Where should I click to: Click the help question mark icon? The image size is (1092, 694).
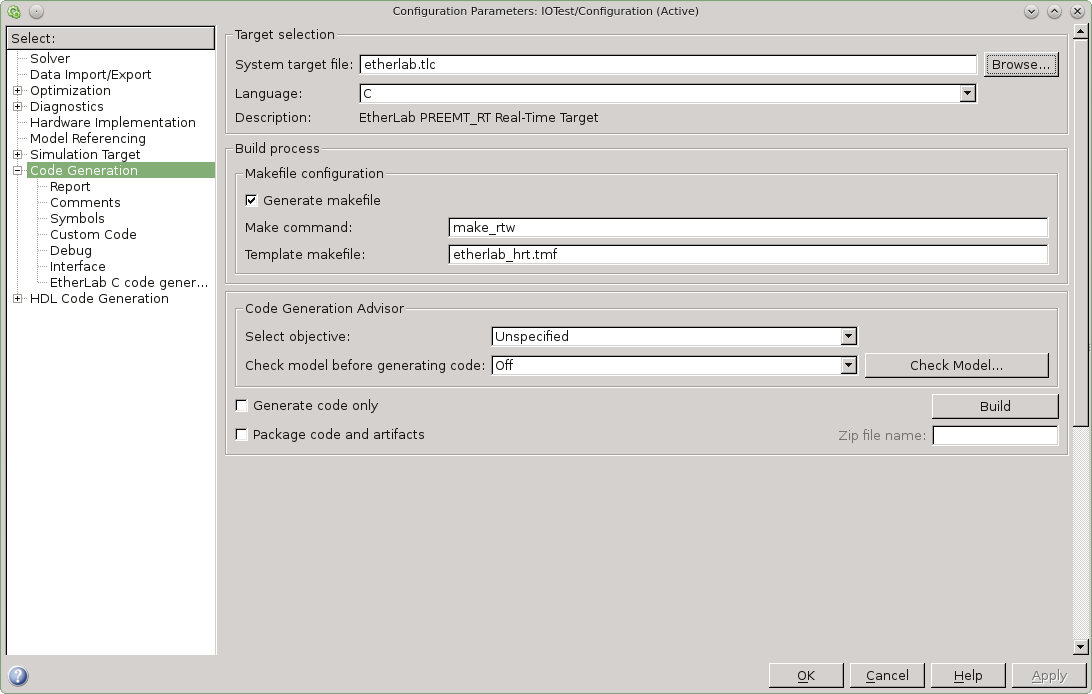click(17, 675)
